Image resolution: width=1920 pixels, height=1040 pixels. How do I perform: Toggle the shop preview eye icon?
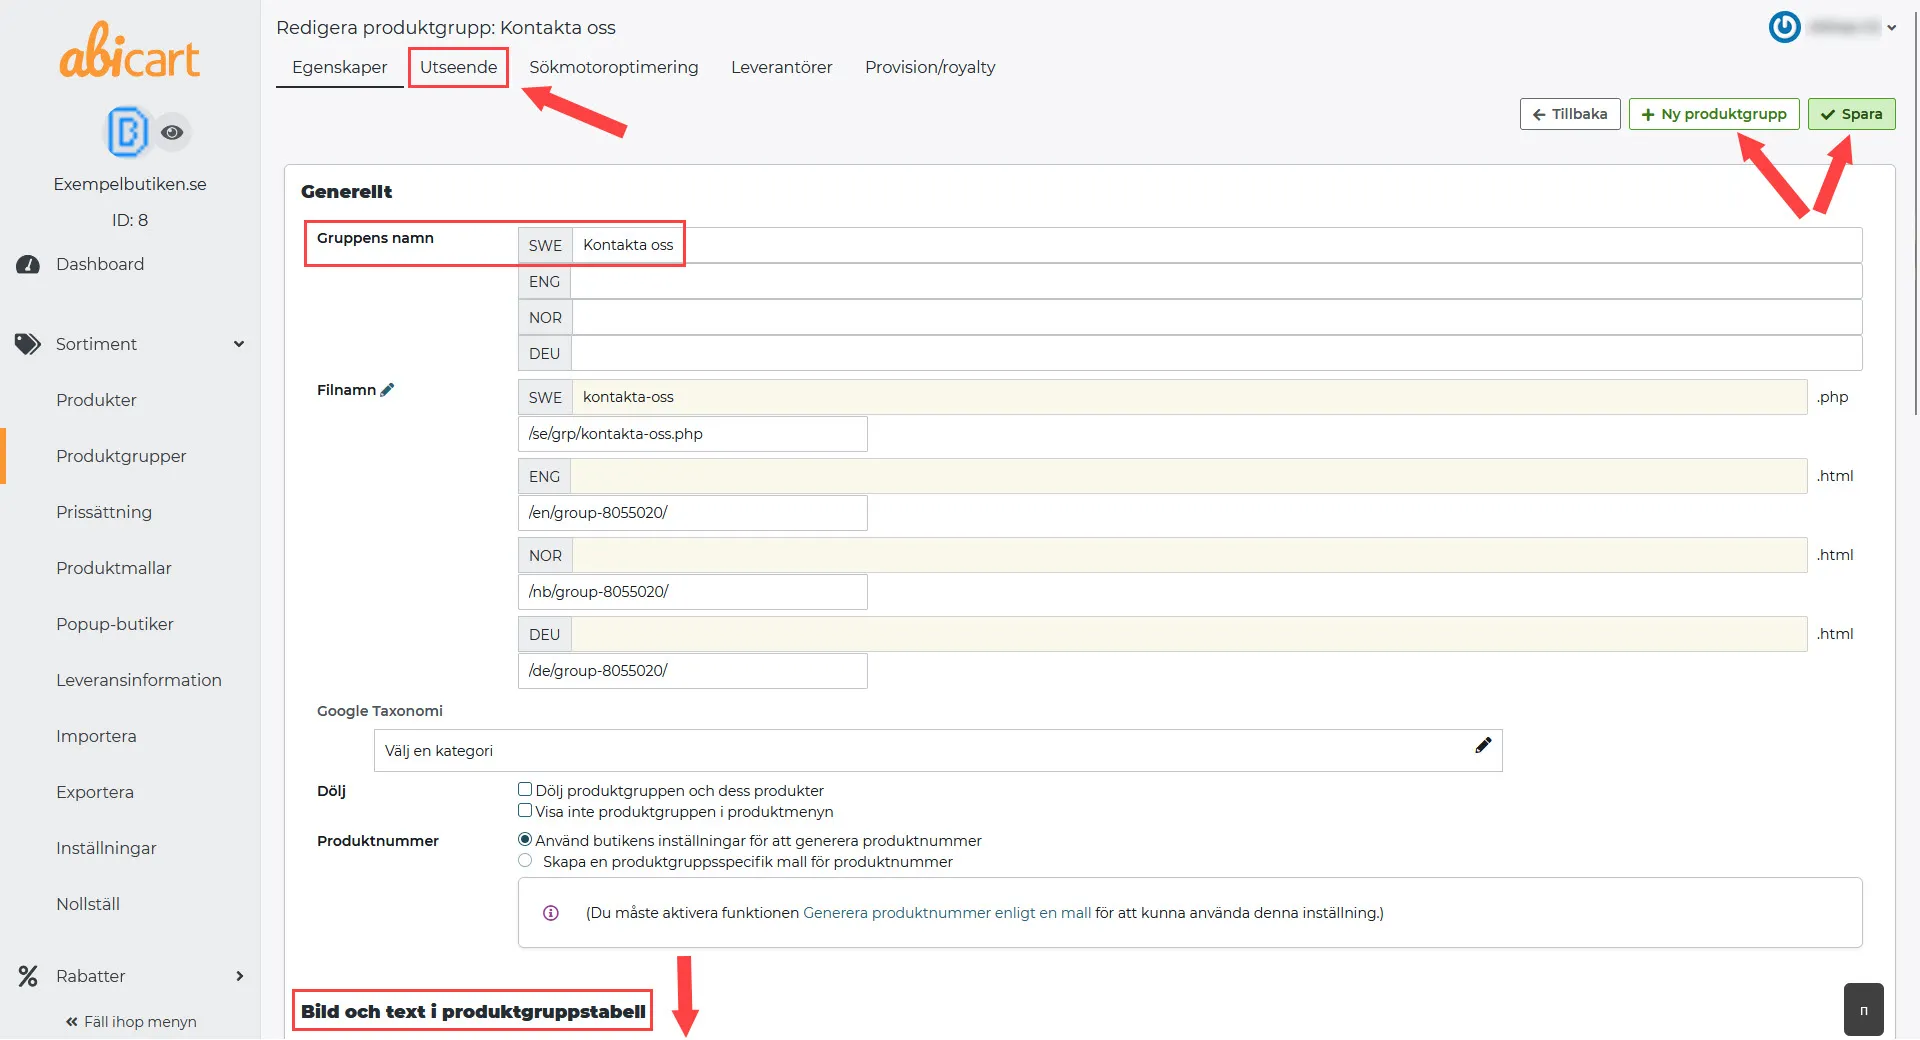pyautogui.click(x=172, y=132)
